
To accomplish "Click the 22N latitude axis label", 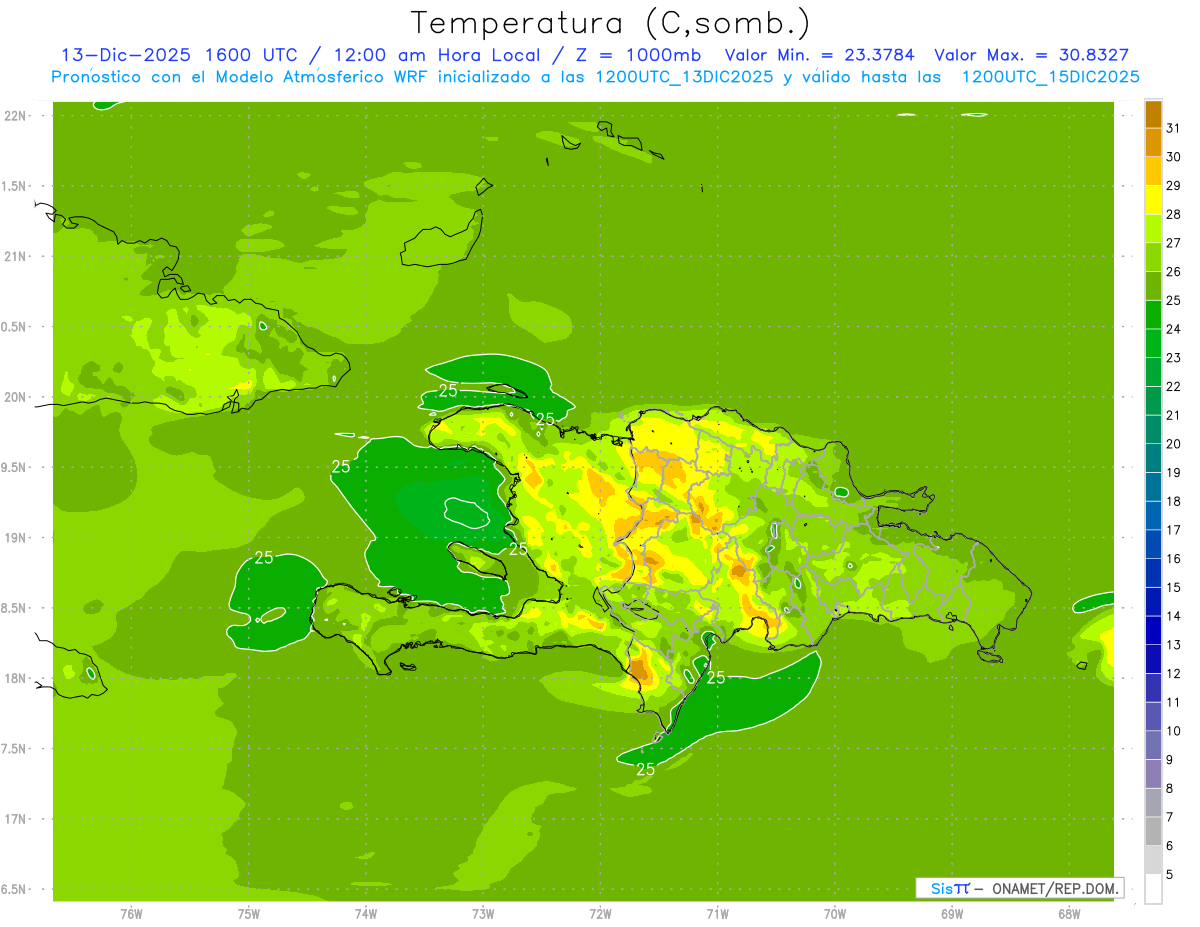I will (x=16, y=116).
